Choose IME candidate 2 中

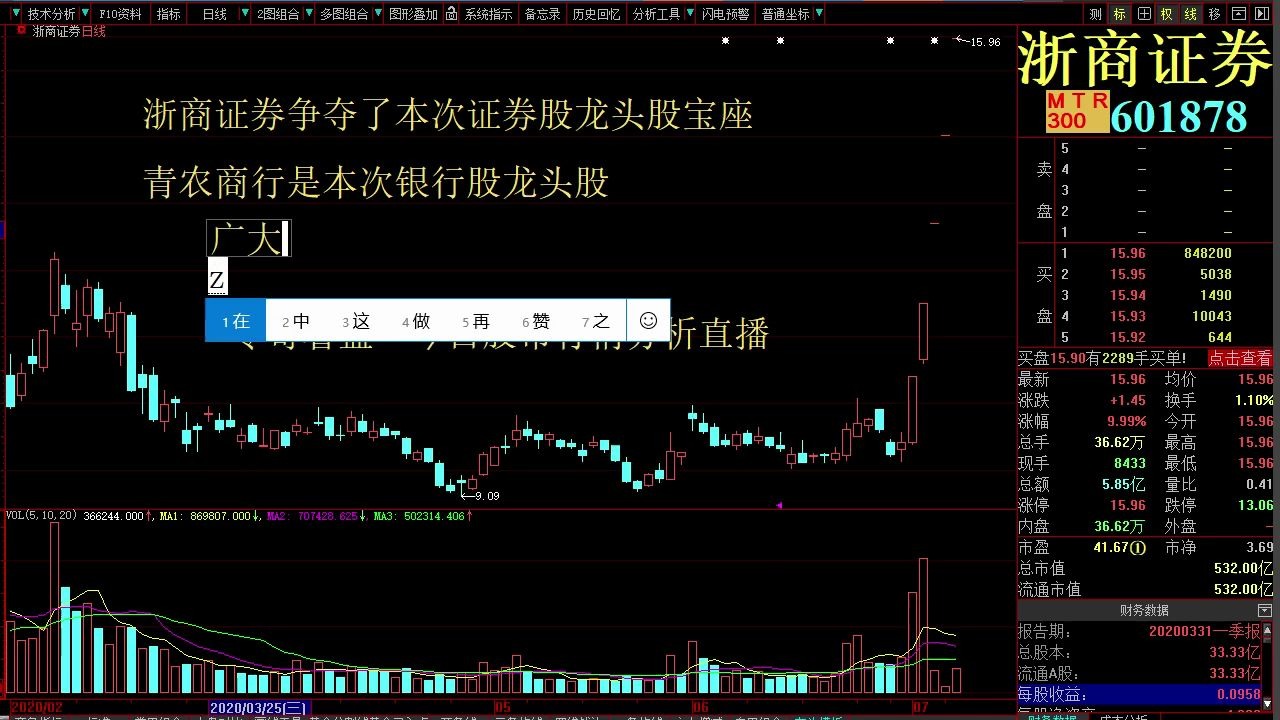(x=296, y=321)
